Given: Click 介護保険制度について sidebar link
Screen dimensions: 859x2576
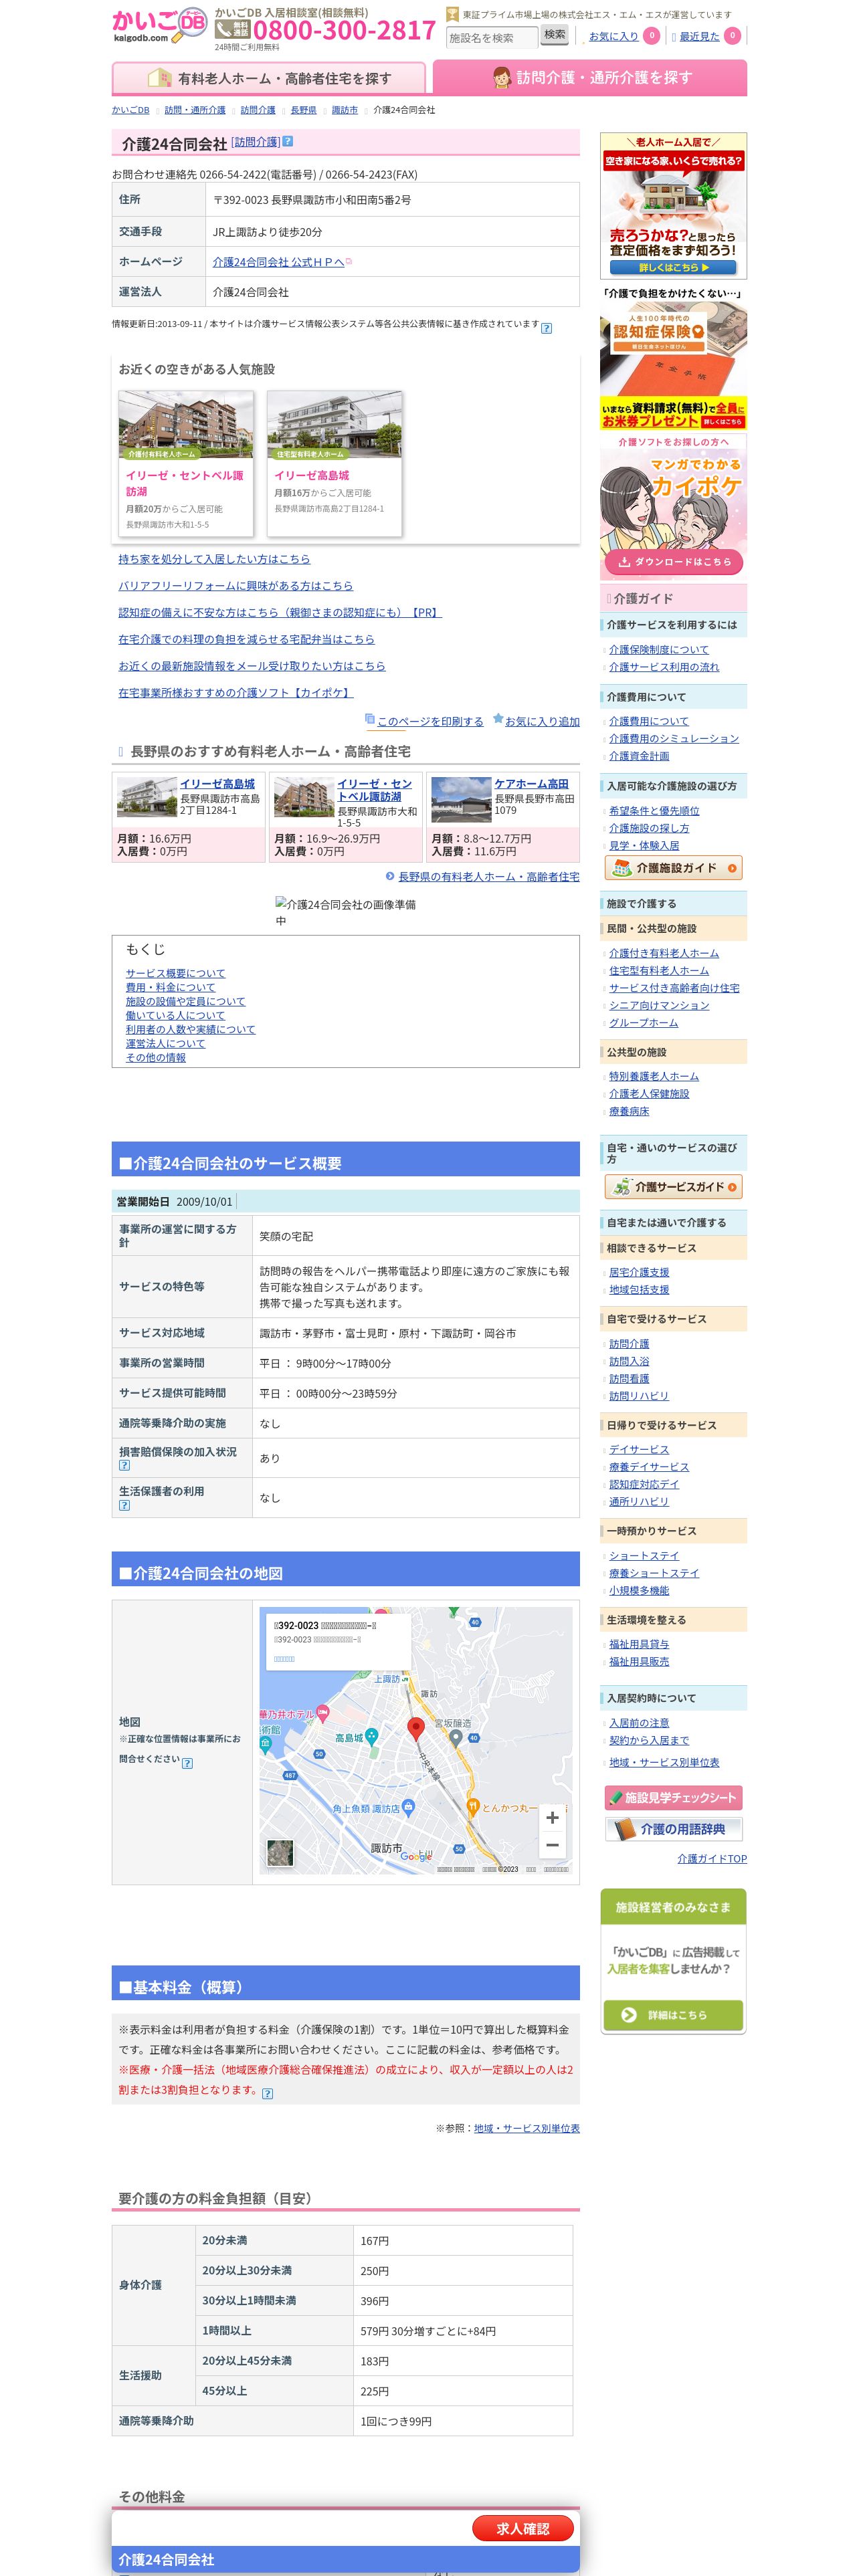Looking at the screenshot, I should [658, 649].
